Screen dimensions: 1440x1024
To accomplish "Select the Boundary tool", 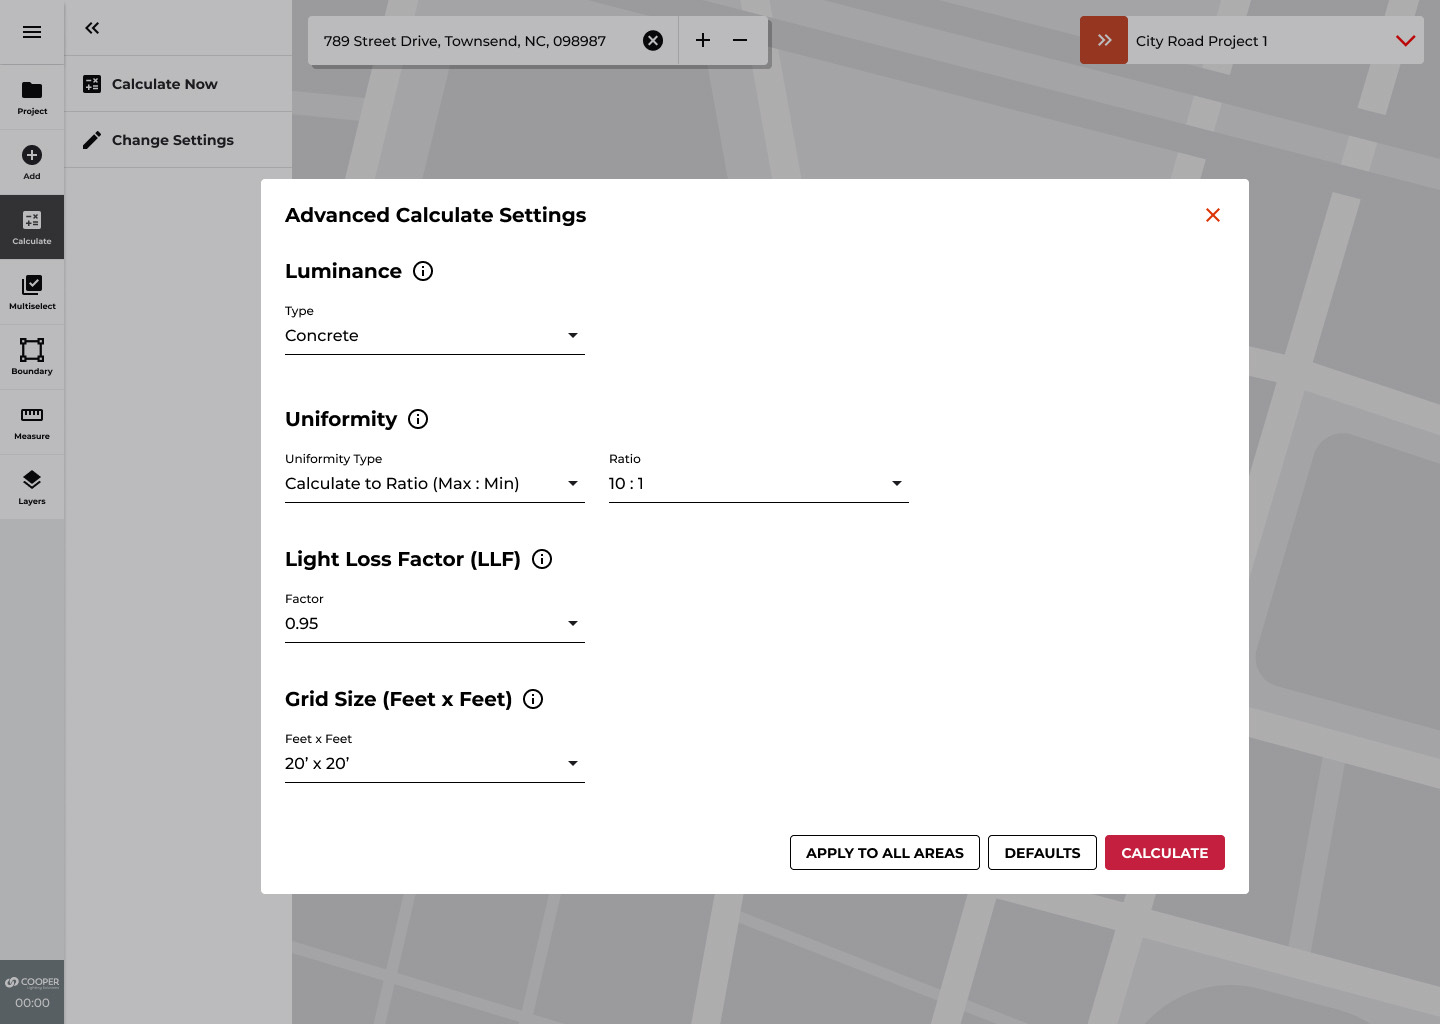I will [x=32, y=357].
